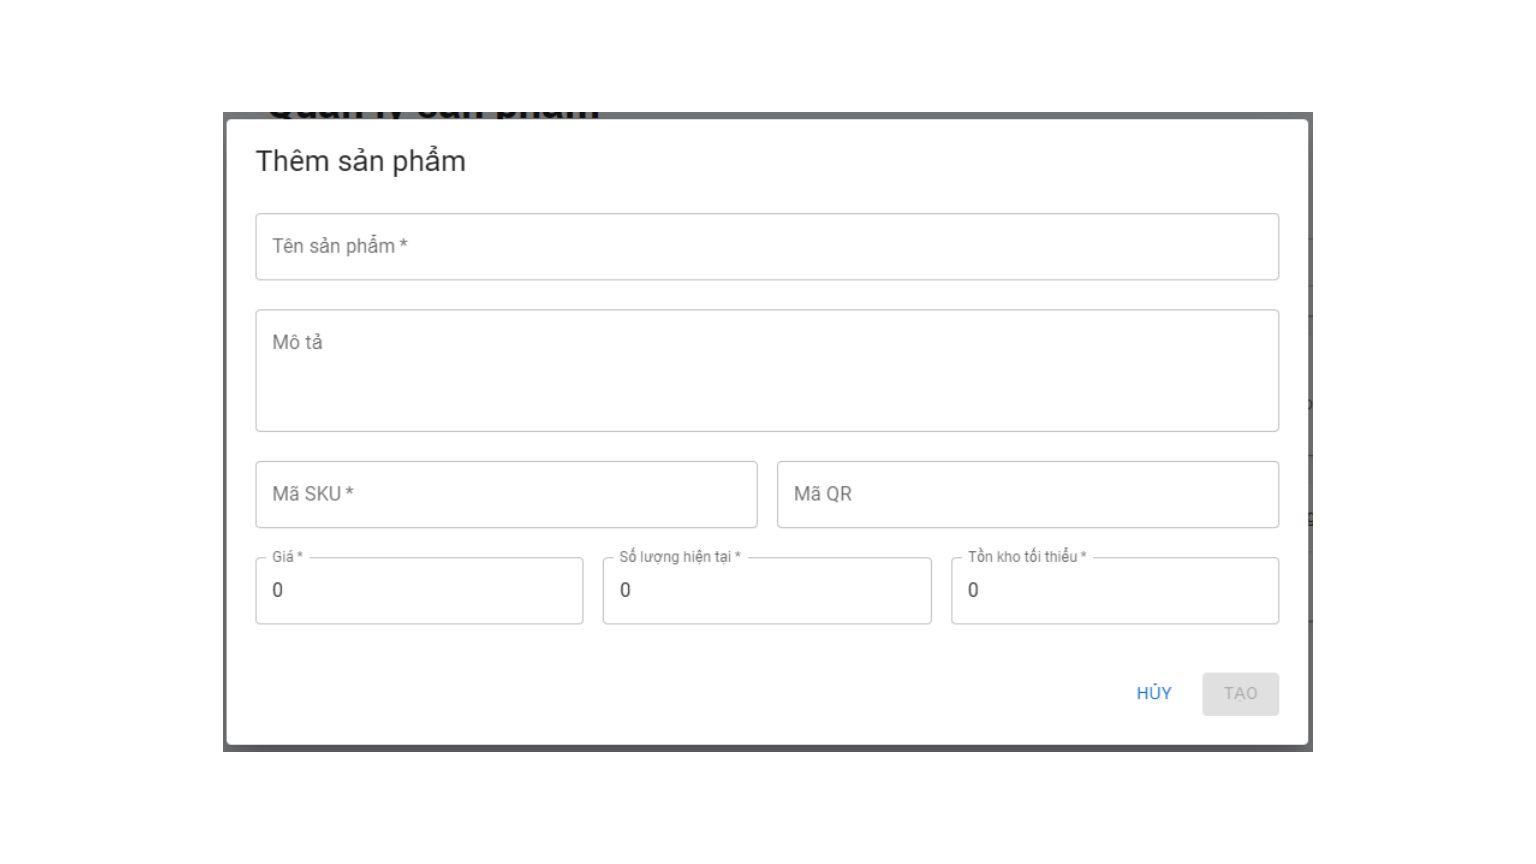Click the Thêm sản phẩm dialog title
Screen dimensions: 1536x864
(x=360, y=161)
